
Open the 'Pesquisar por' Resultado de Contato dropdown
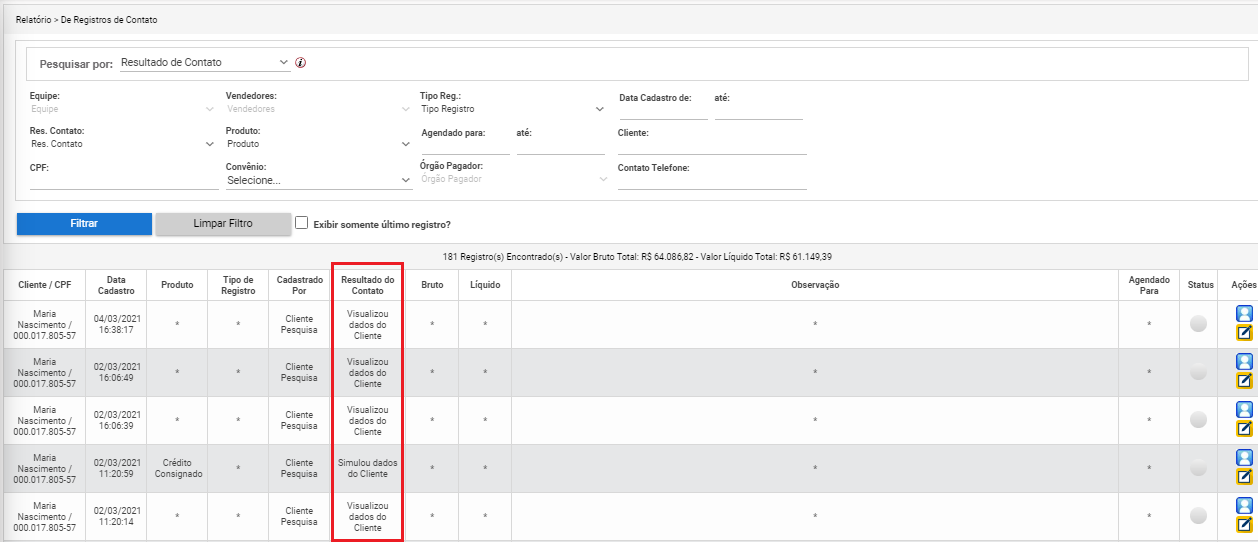(x=204, y=62)
